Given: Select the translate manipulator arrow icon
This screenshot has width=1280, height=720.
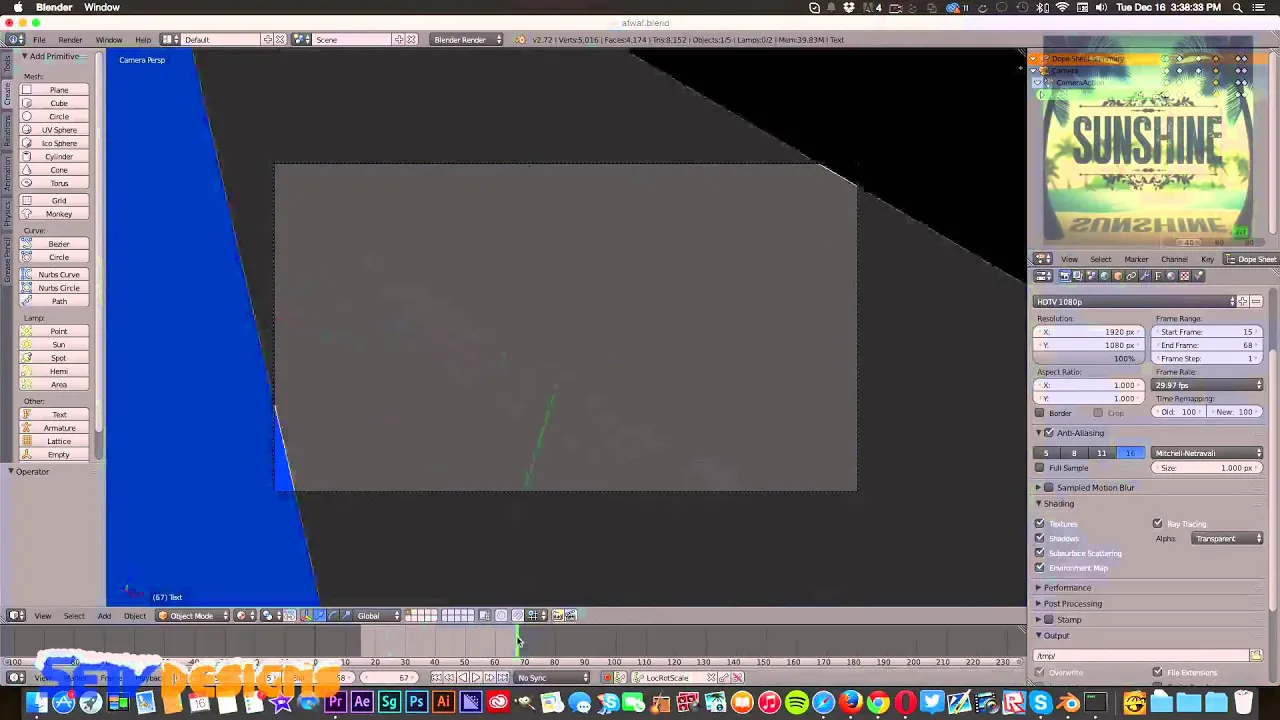Looking at the screenshot, I should [320, 616].
